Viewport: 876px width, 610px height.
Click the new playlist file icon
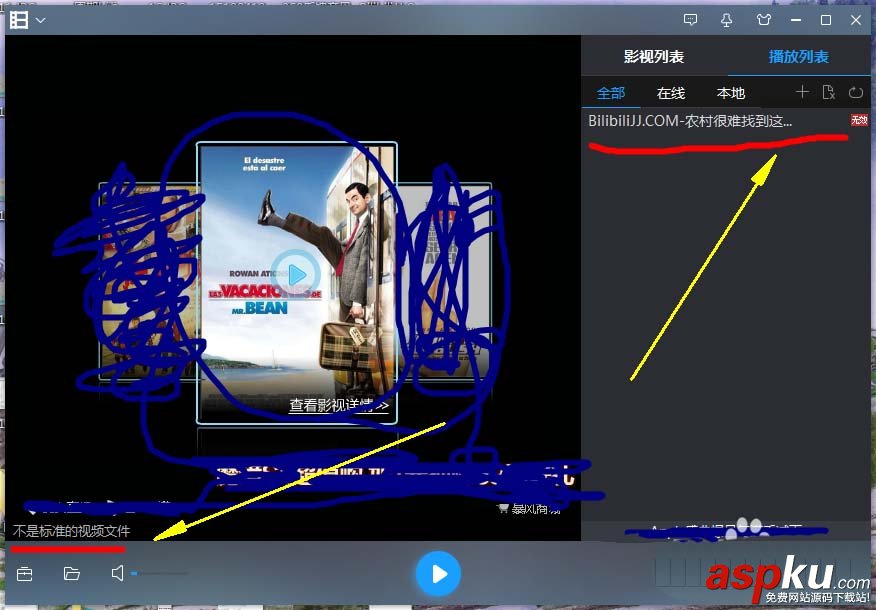pos(829,92)
